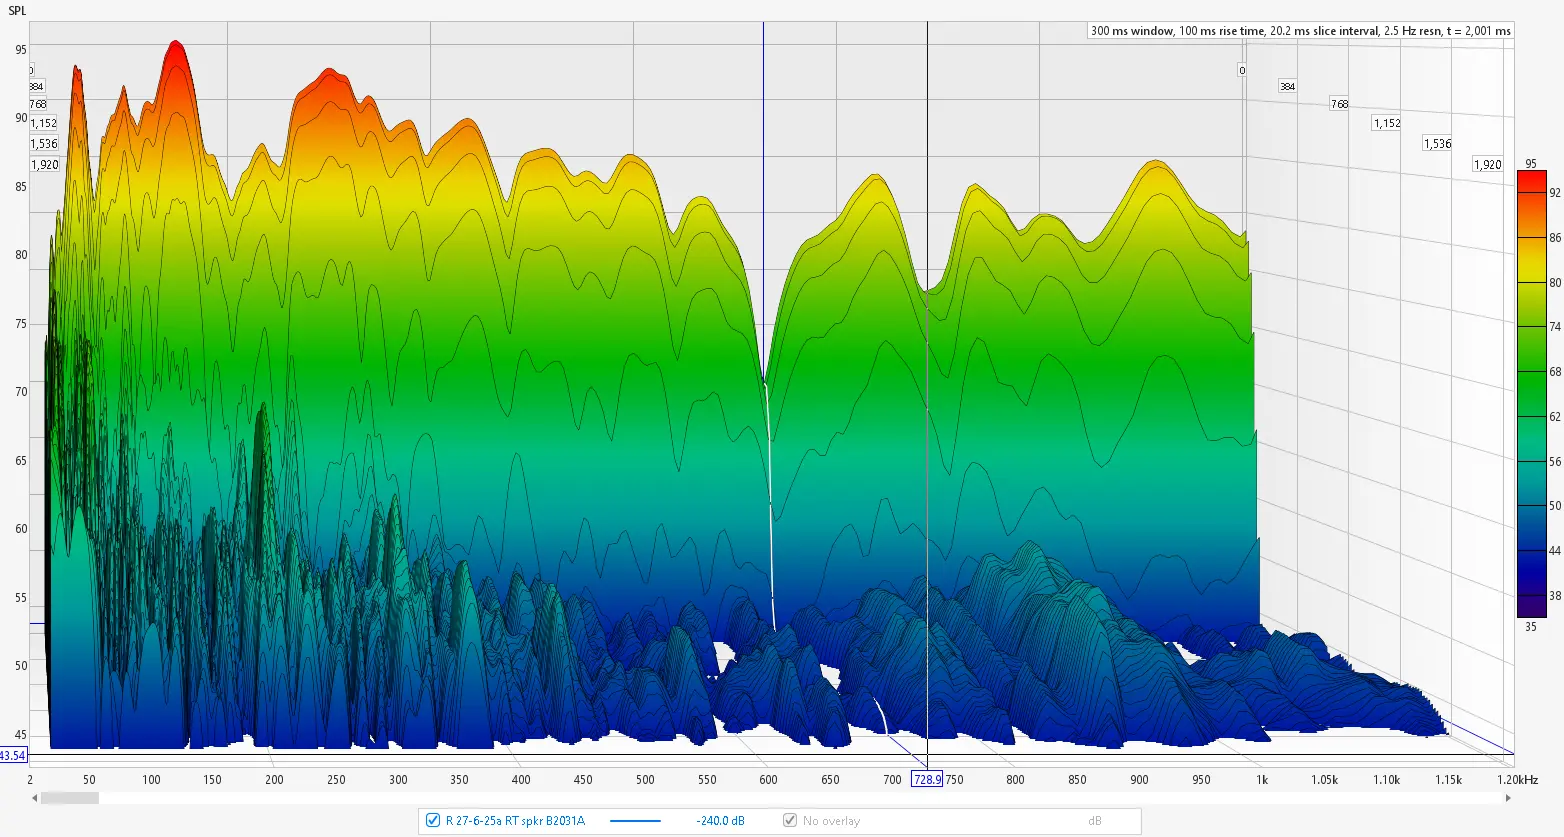The height and width of the screenshot is (837, 1564).
Task: Click the R 27-6-25a RT spkr B2031A legend label
Action: click(515, 821)
